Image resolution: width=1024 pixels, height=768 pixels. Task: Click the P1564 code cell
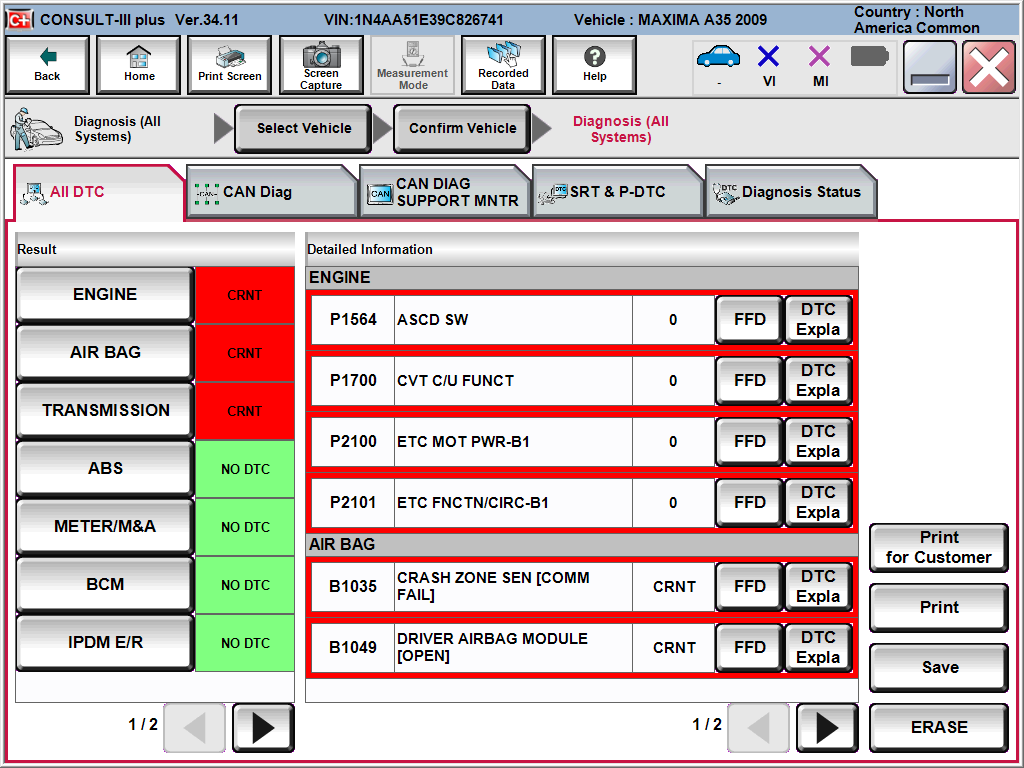(353, 320)
